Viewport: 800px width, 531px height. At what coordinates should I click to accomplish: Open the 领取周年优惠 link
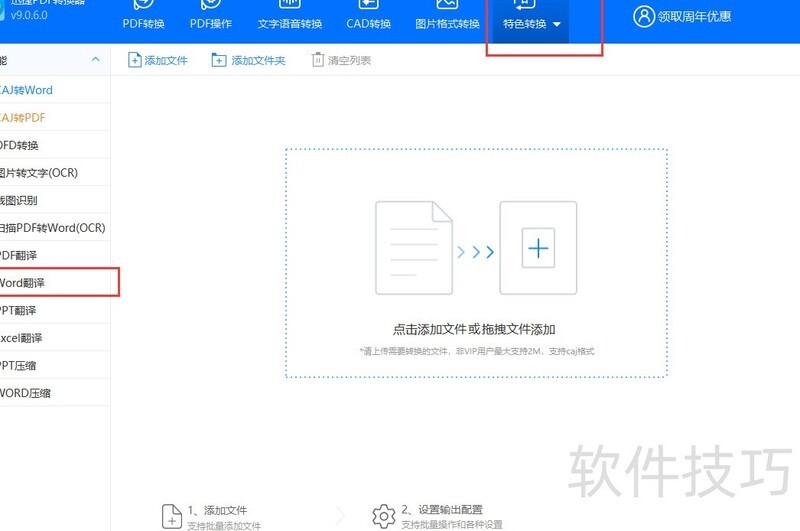tap(694, 17)
